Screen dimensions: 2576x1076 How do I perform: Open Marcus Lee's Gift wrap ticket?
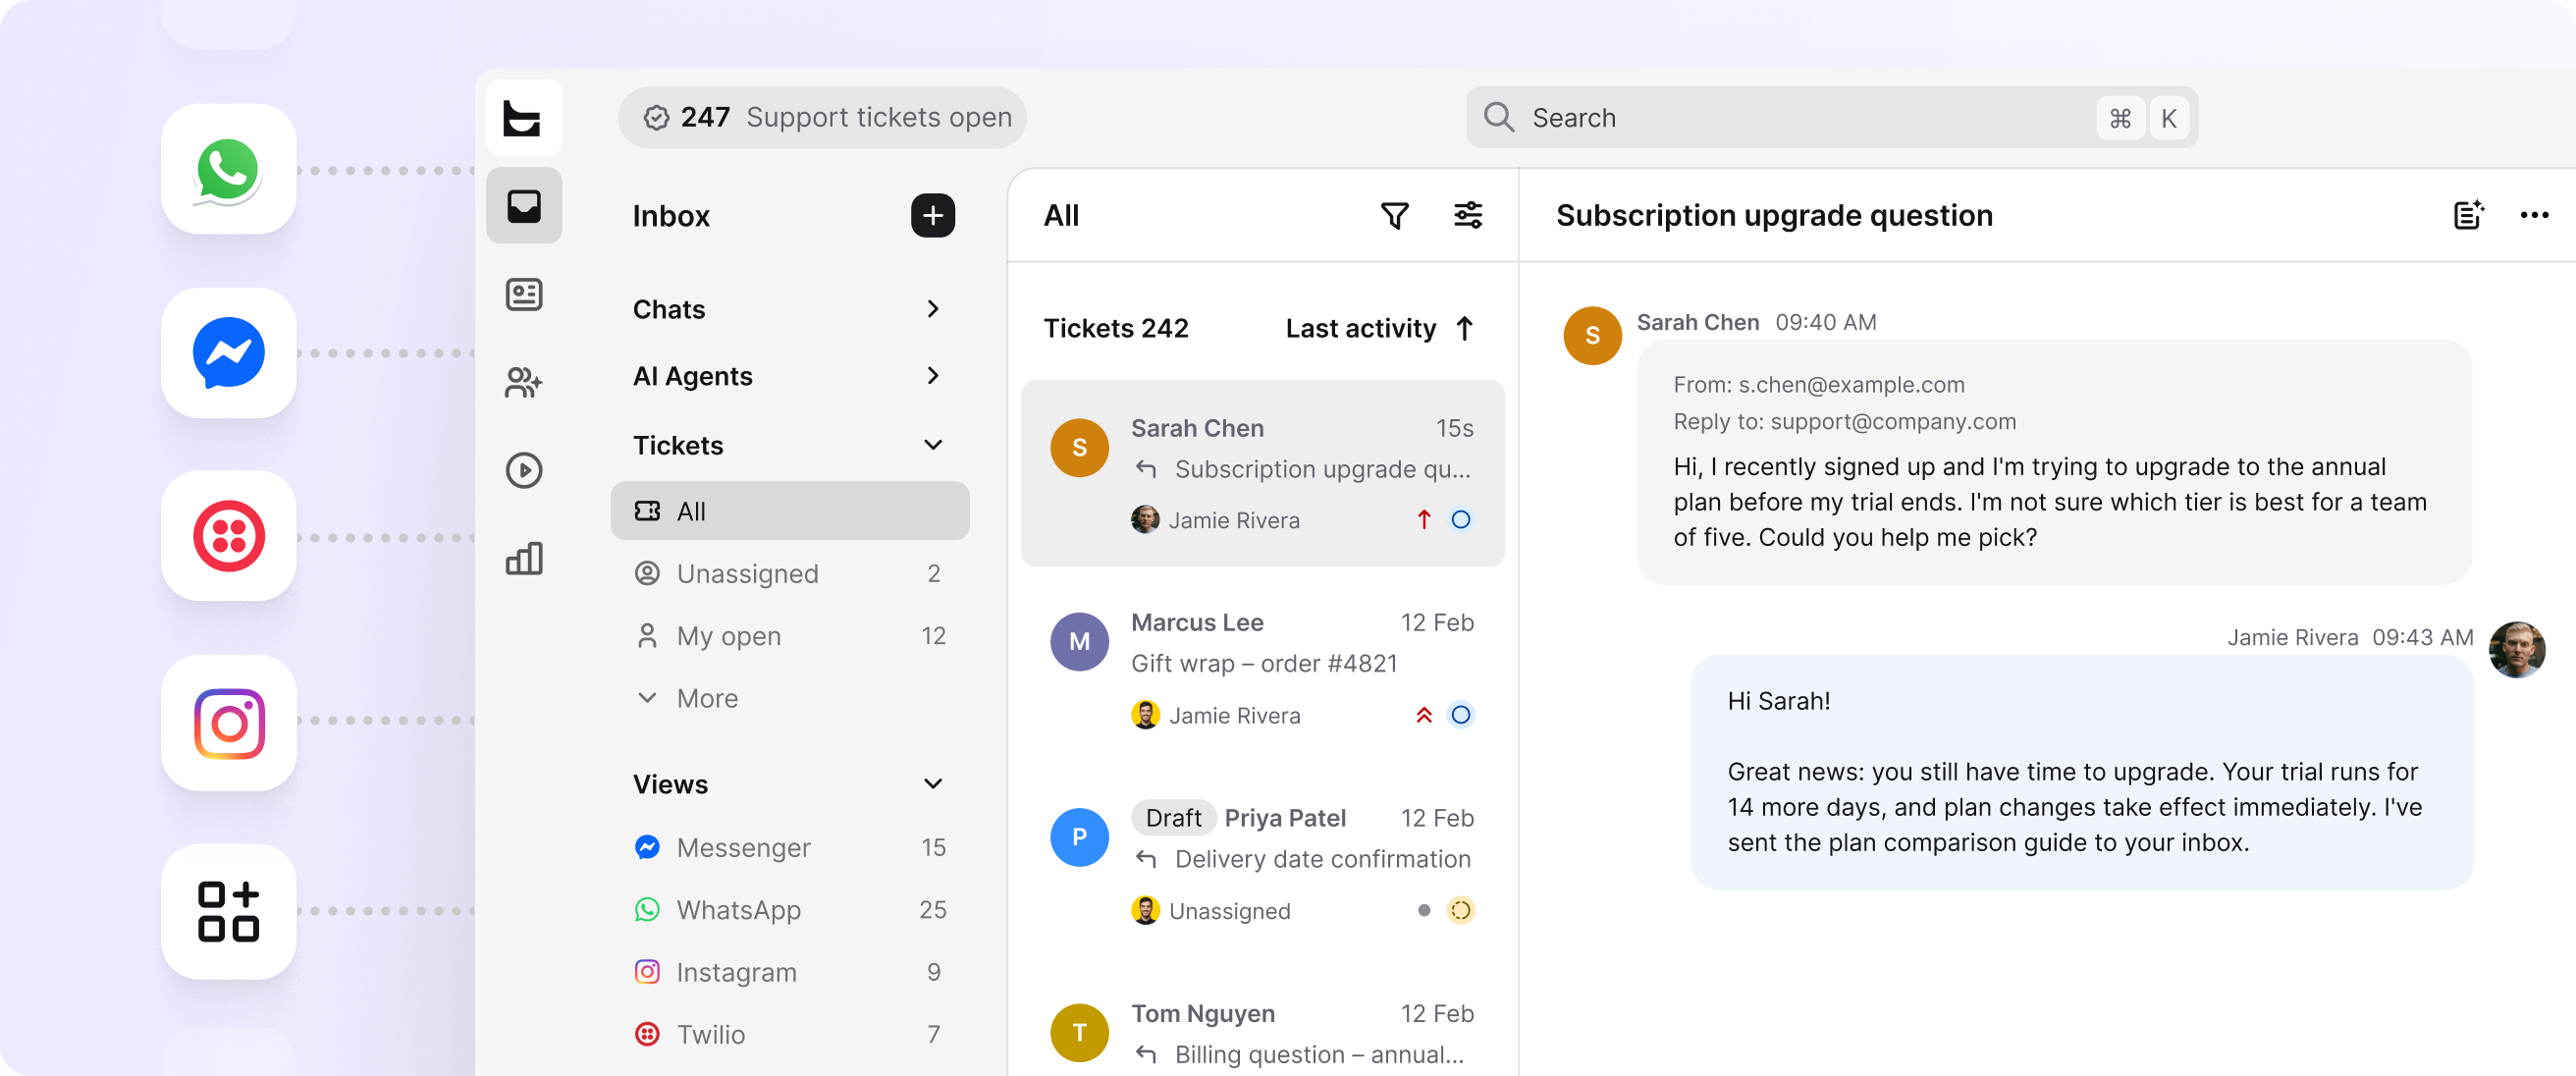click(1262, 668)
